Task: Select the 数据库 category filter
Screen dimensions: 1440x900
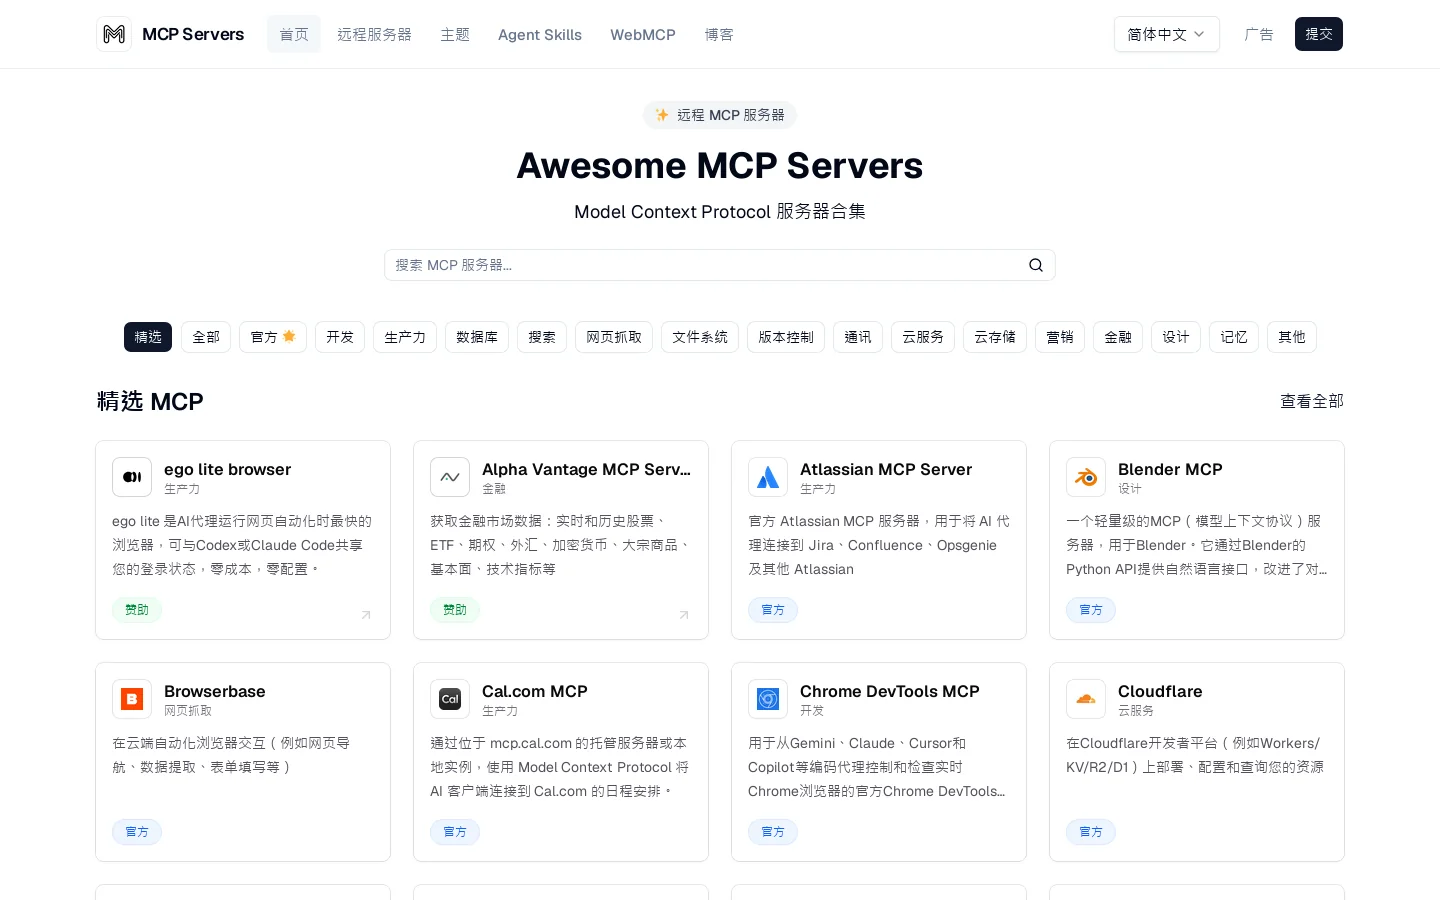Action: (x=477, y=337)
